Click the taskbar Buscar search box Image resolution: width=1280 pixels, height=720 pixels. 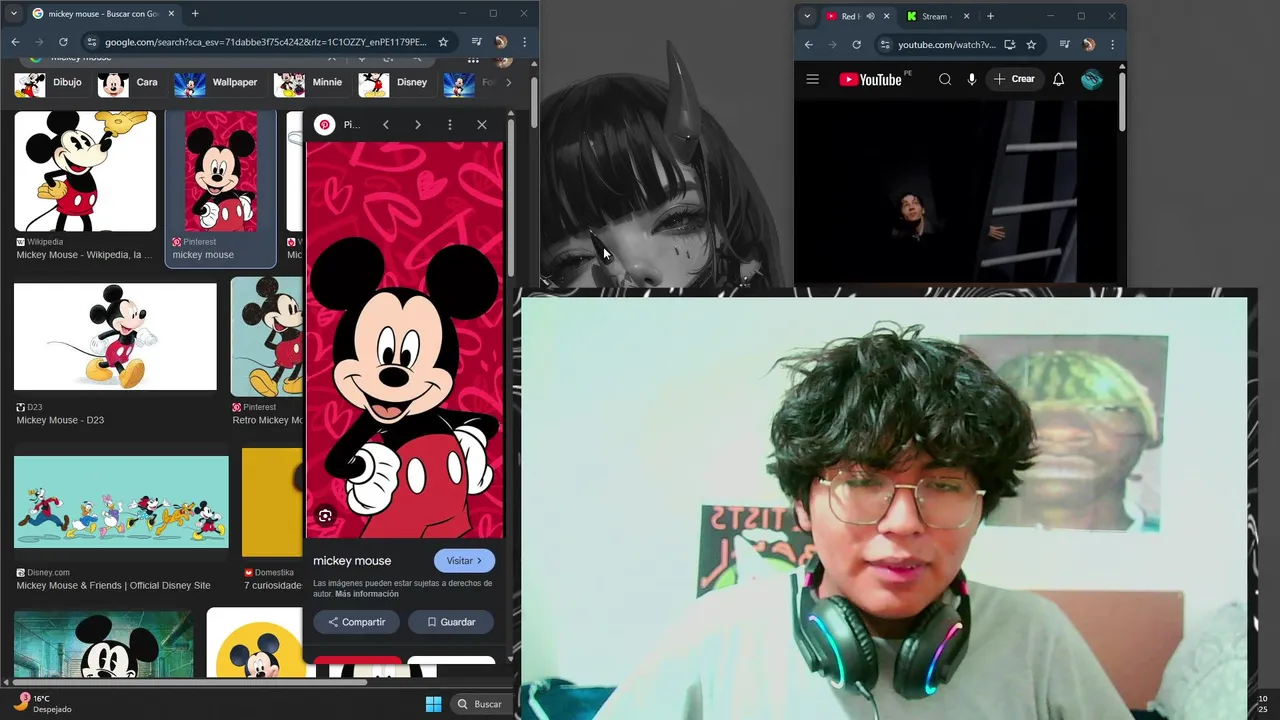(x=480, y=704)
